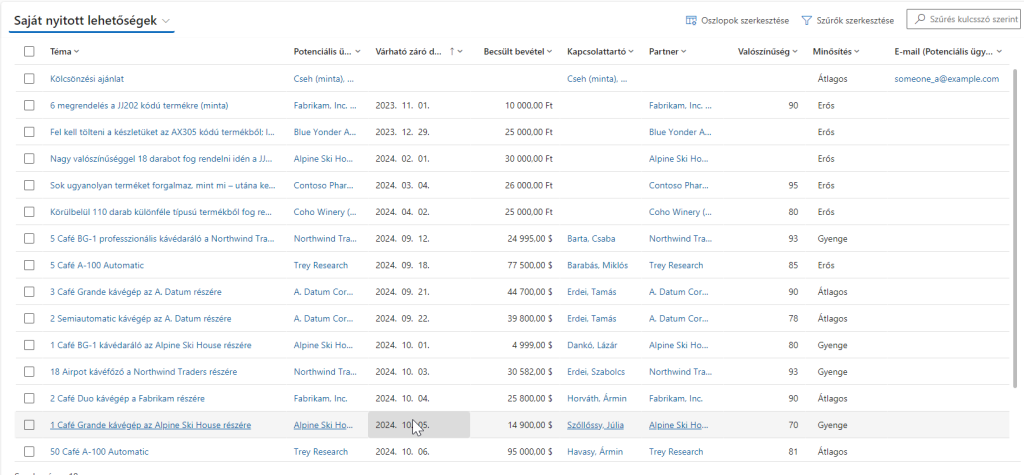Select the 95 000,00 $ revenue cell

pyautogui.click(x=530, y=451)
